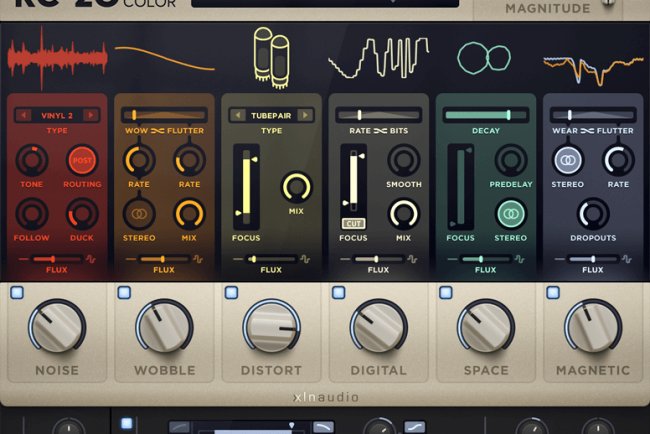Toggle the Stereo button in Magnetic module
650x434 pixels.
tap(568, 160)
